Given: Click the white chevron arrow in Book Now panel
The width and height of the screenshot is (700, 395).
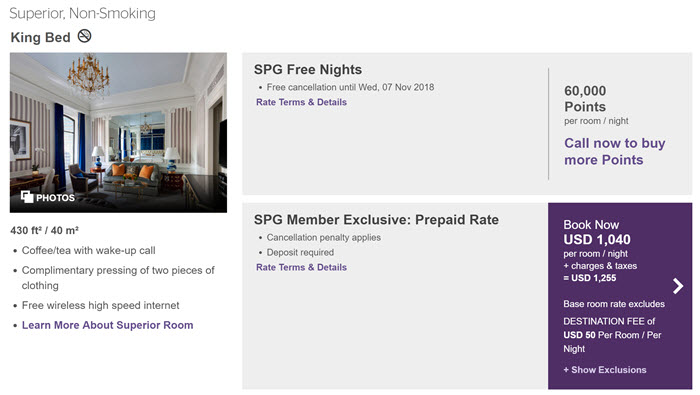Looking at the screenshot, I should point(678,286).
